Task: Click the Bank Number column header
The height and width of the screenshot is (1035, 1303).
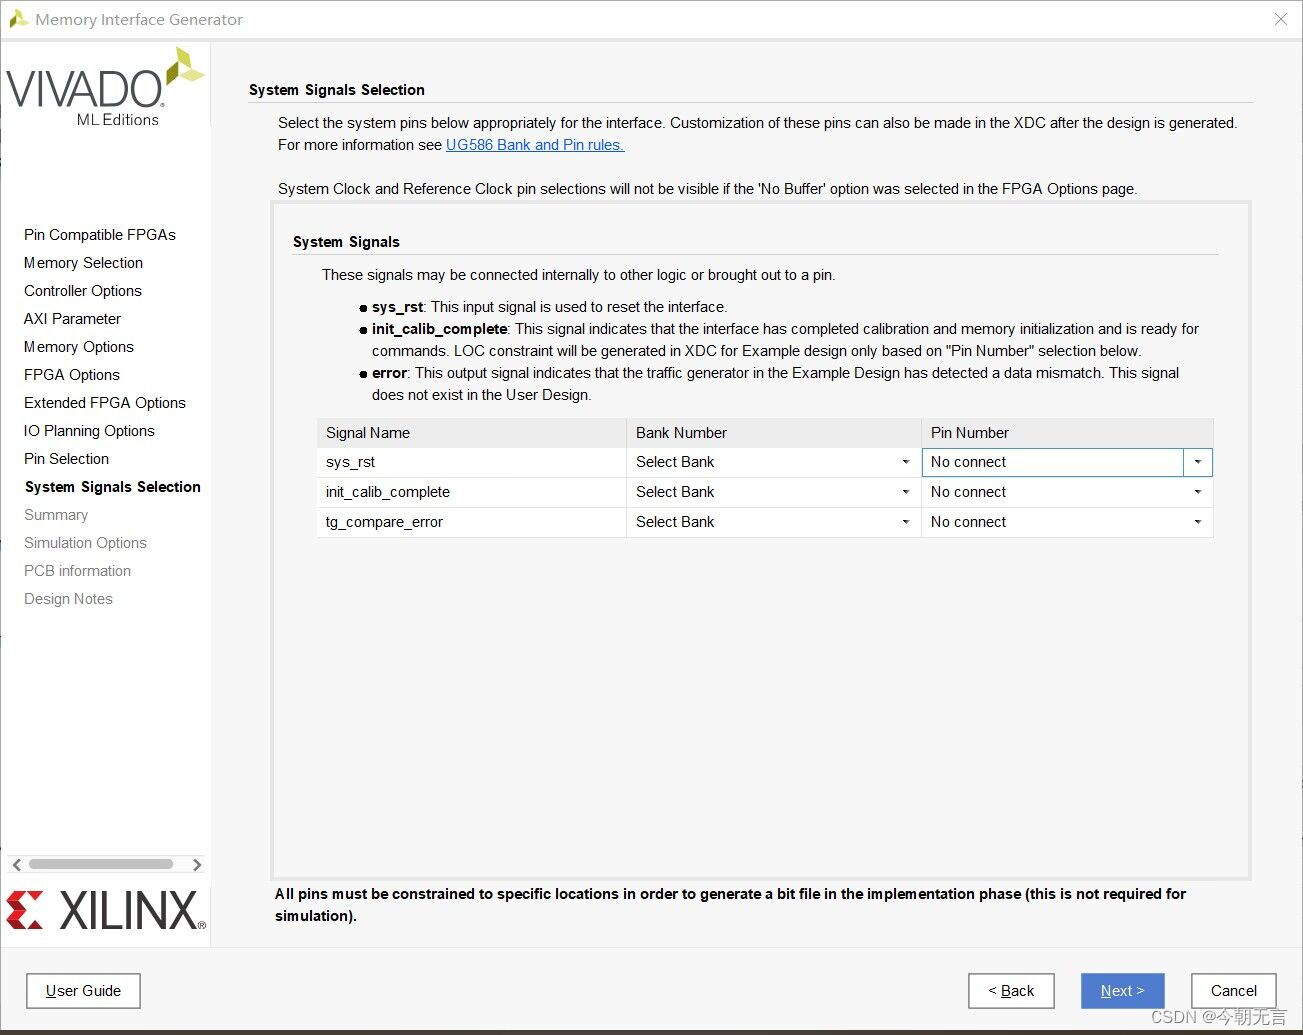Action: pos(773,433)
